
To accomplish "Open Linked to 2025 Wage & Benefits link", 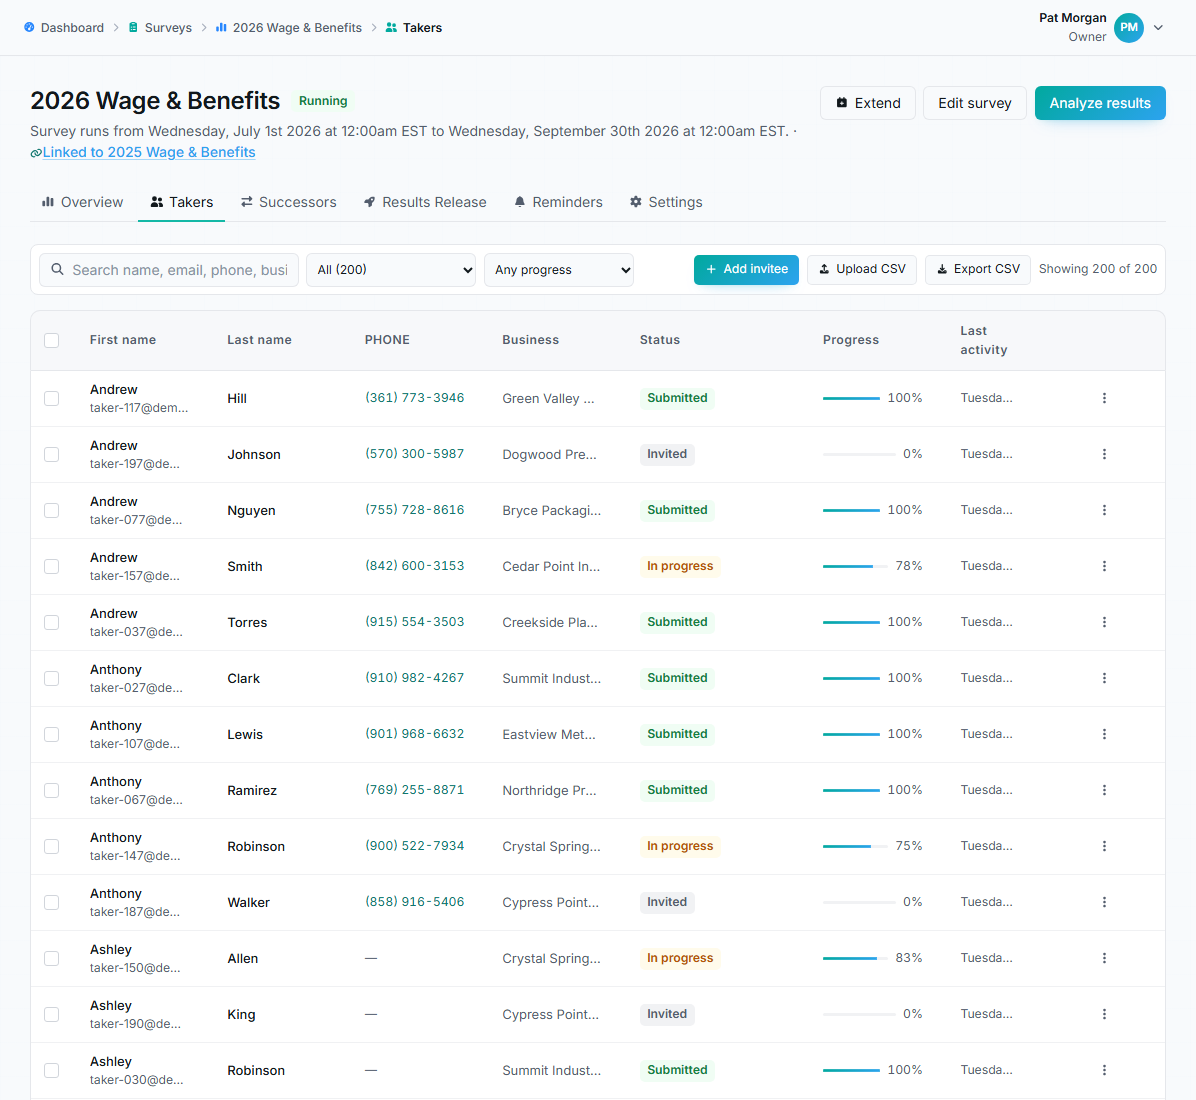I will pyautogui.click(x=149, y=152).
